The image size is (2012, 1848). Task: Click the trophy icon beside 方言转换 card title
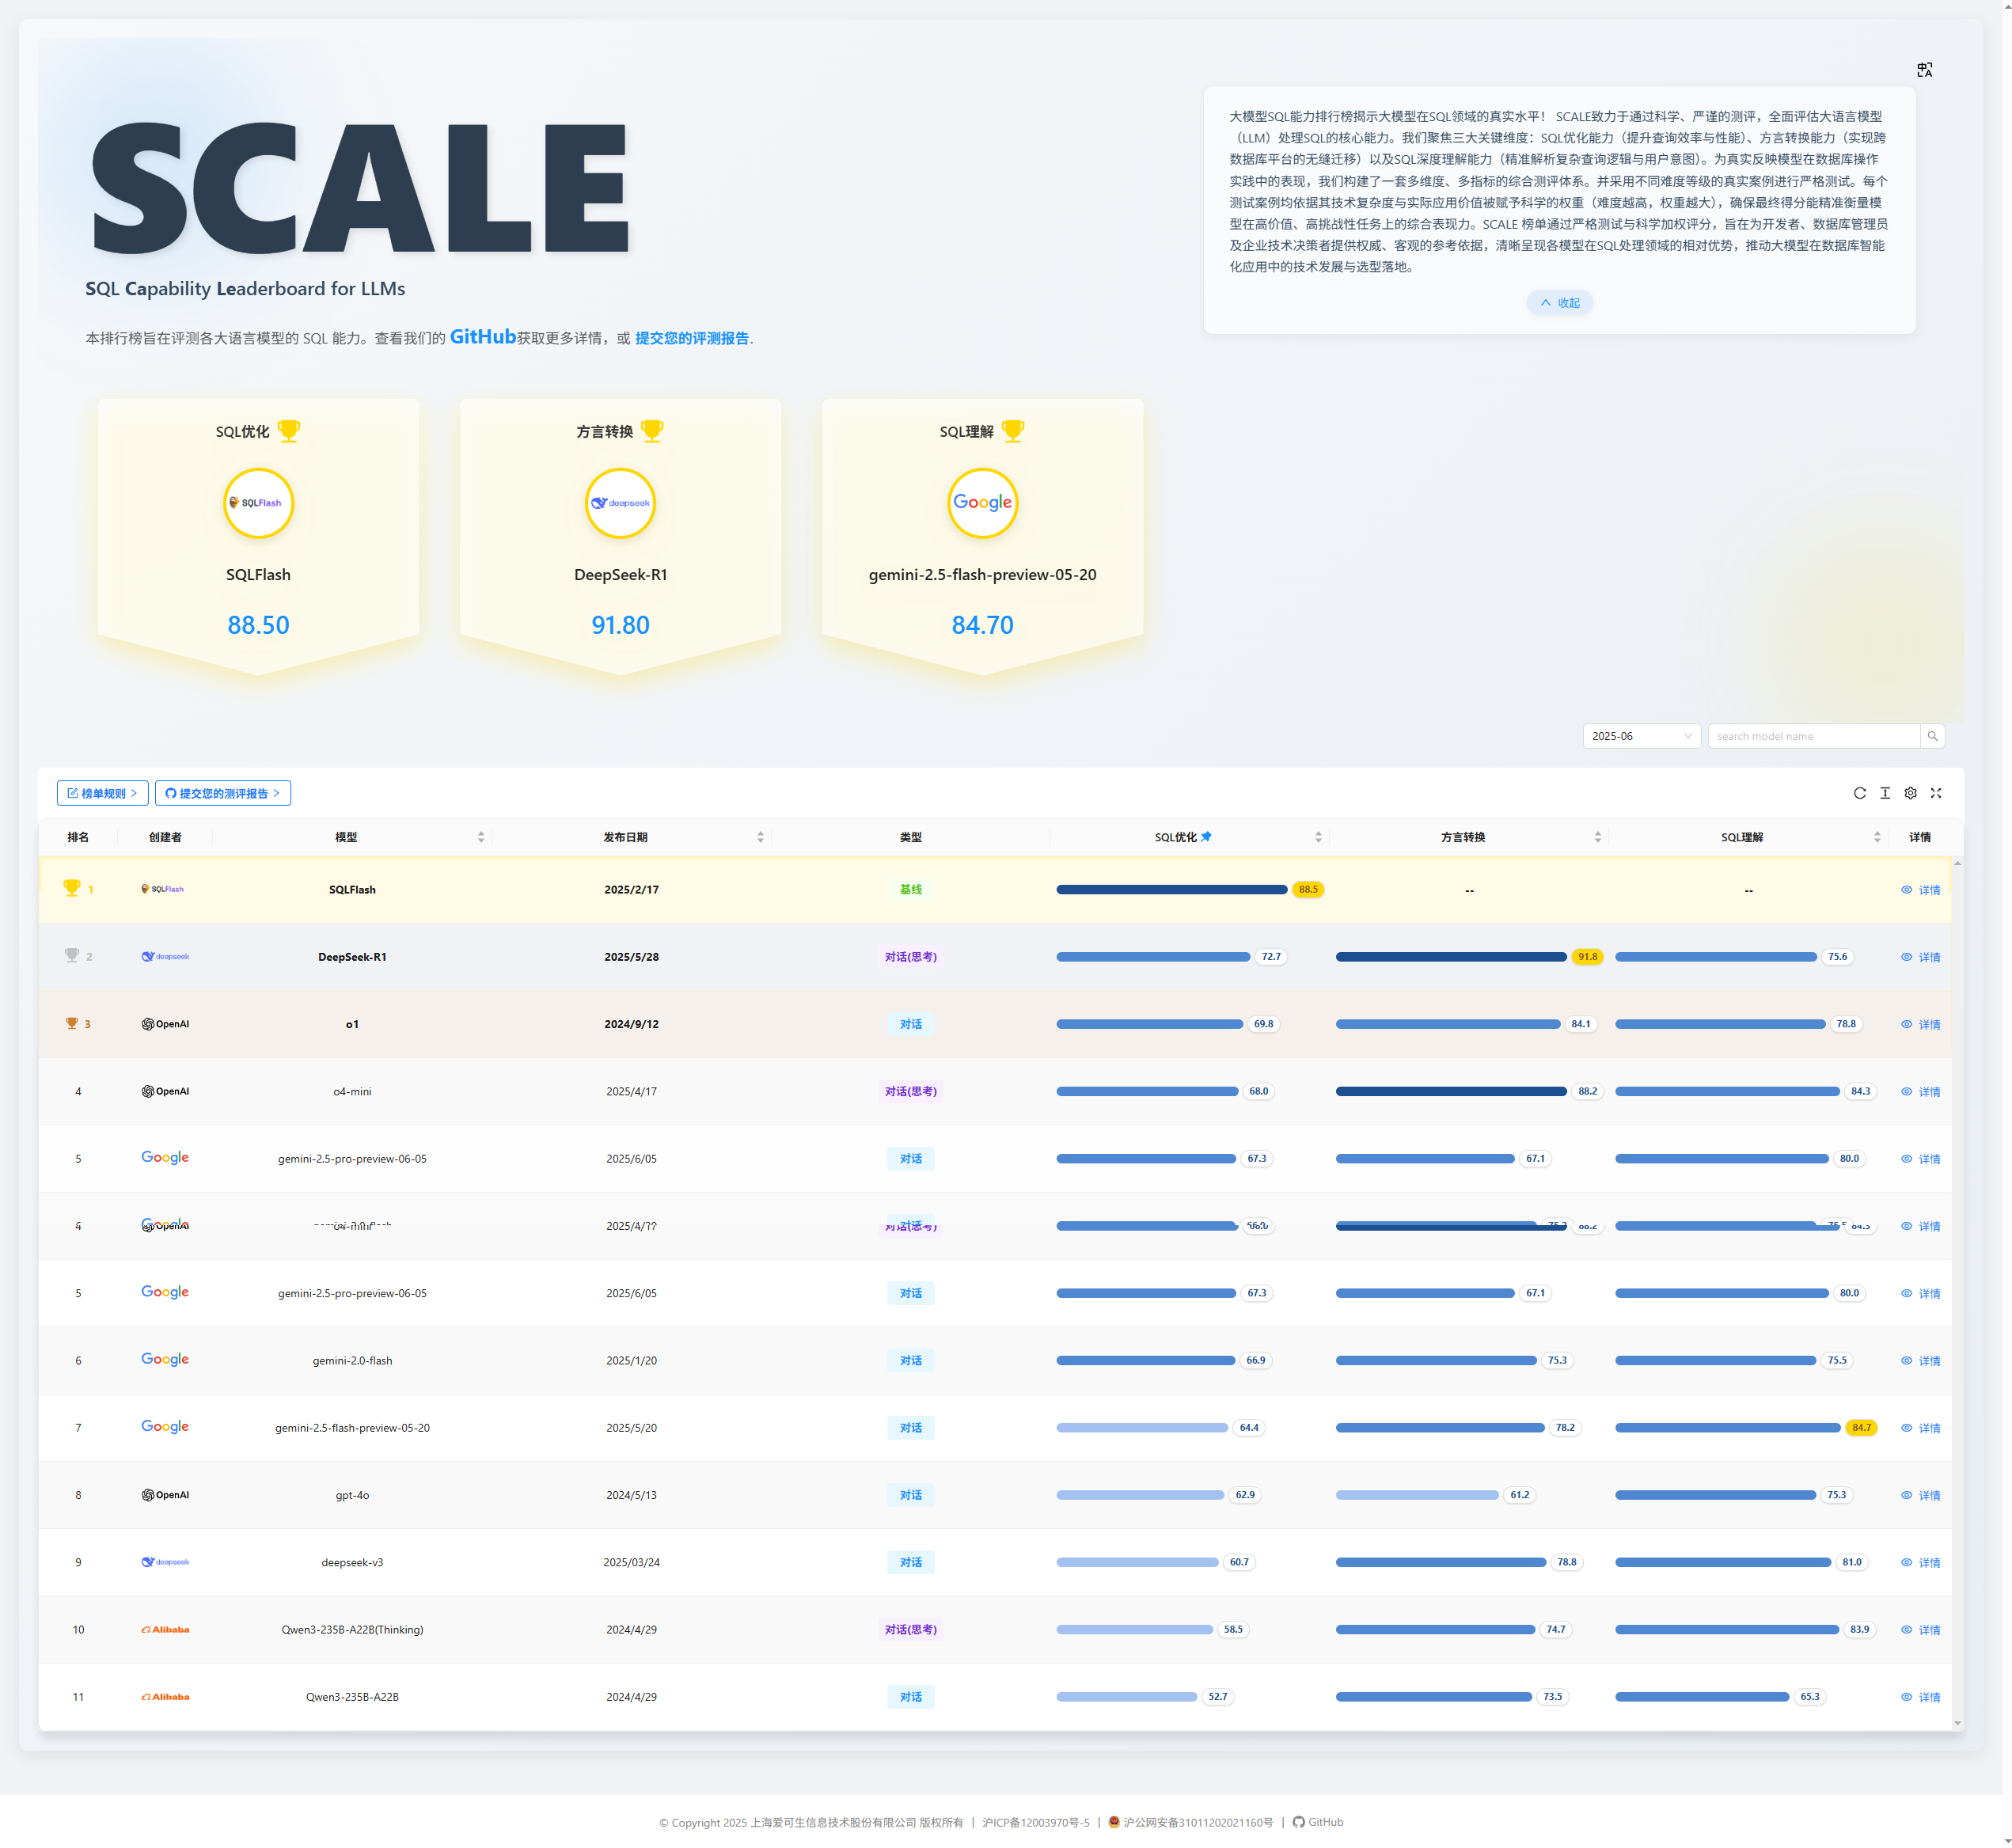(x=652, y=431)
